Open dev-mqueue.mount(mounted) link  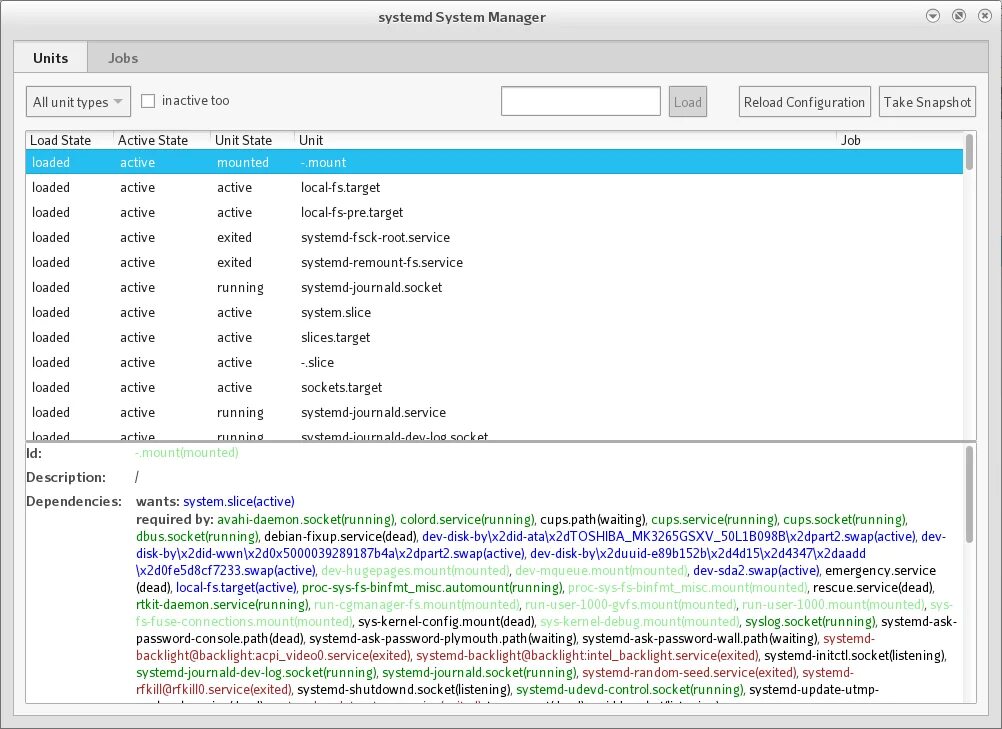(x=602, y=571)
